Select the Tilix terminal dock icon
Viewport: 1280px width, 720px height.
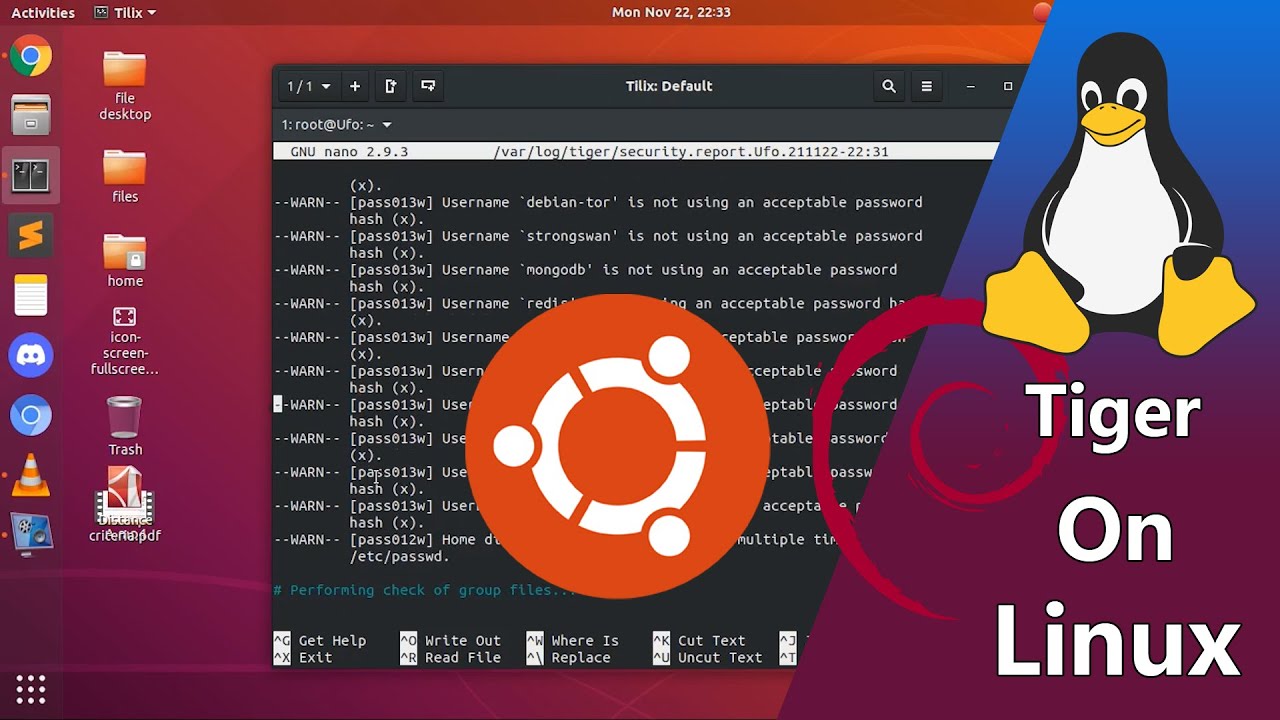[x=31, y=177]
